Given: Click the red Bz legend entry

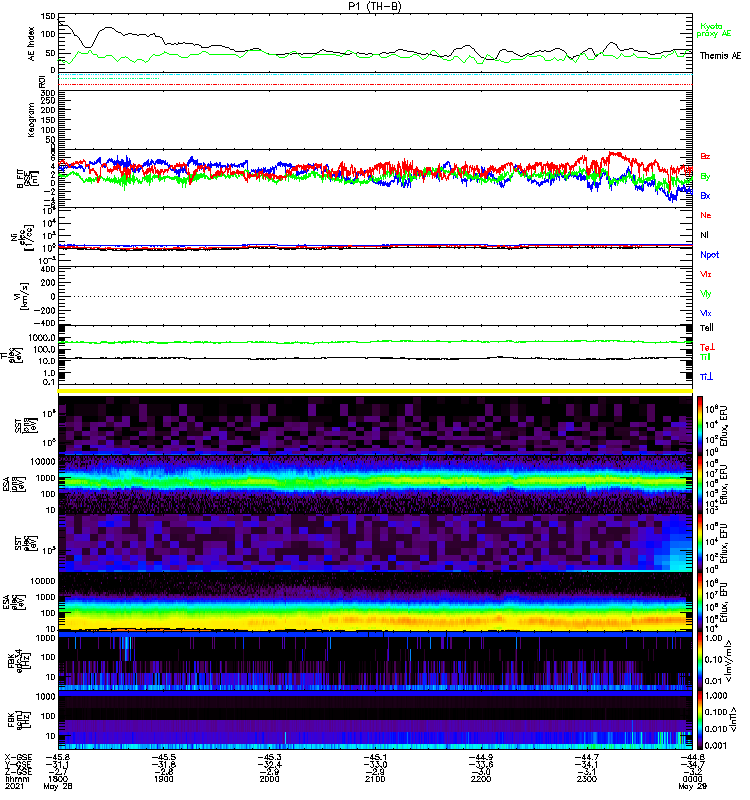Looking at the screenshot, I should tap(705, 156).
